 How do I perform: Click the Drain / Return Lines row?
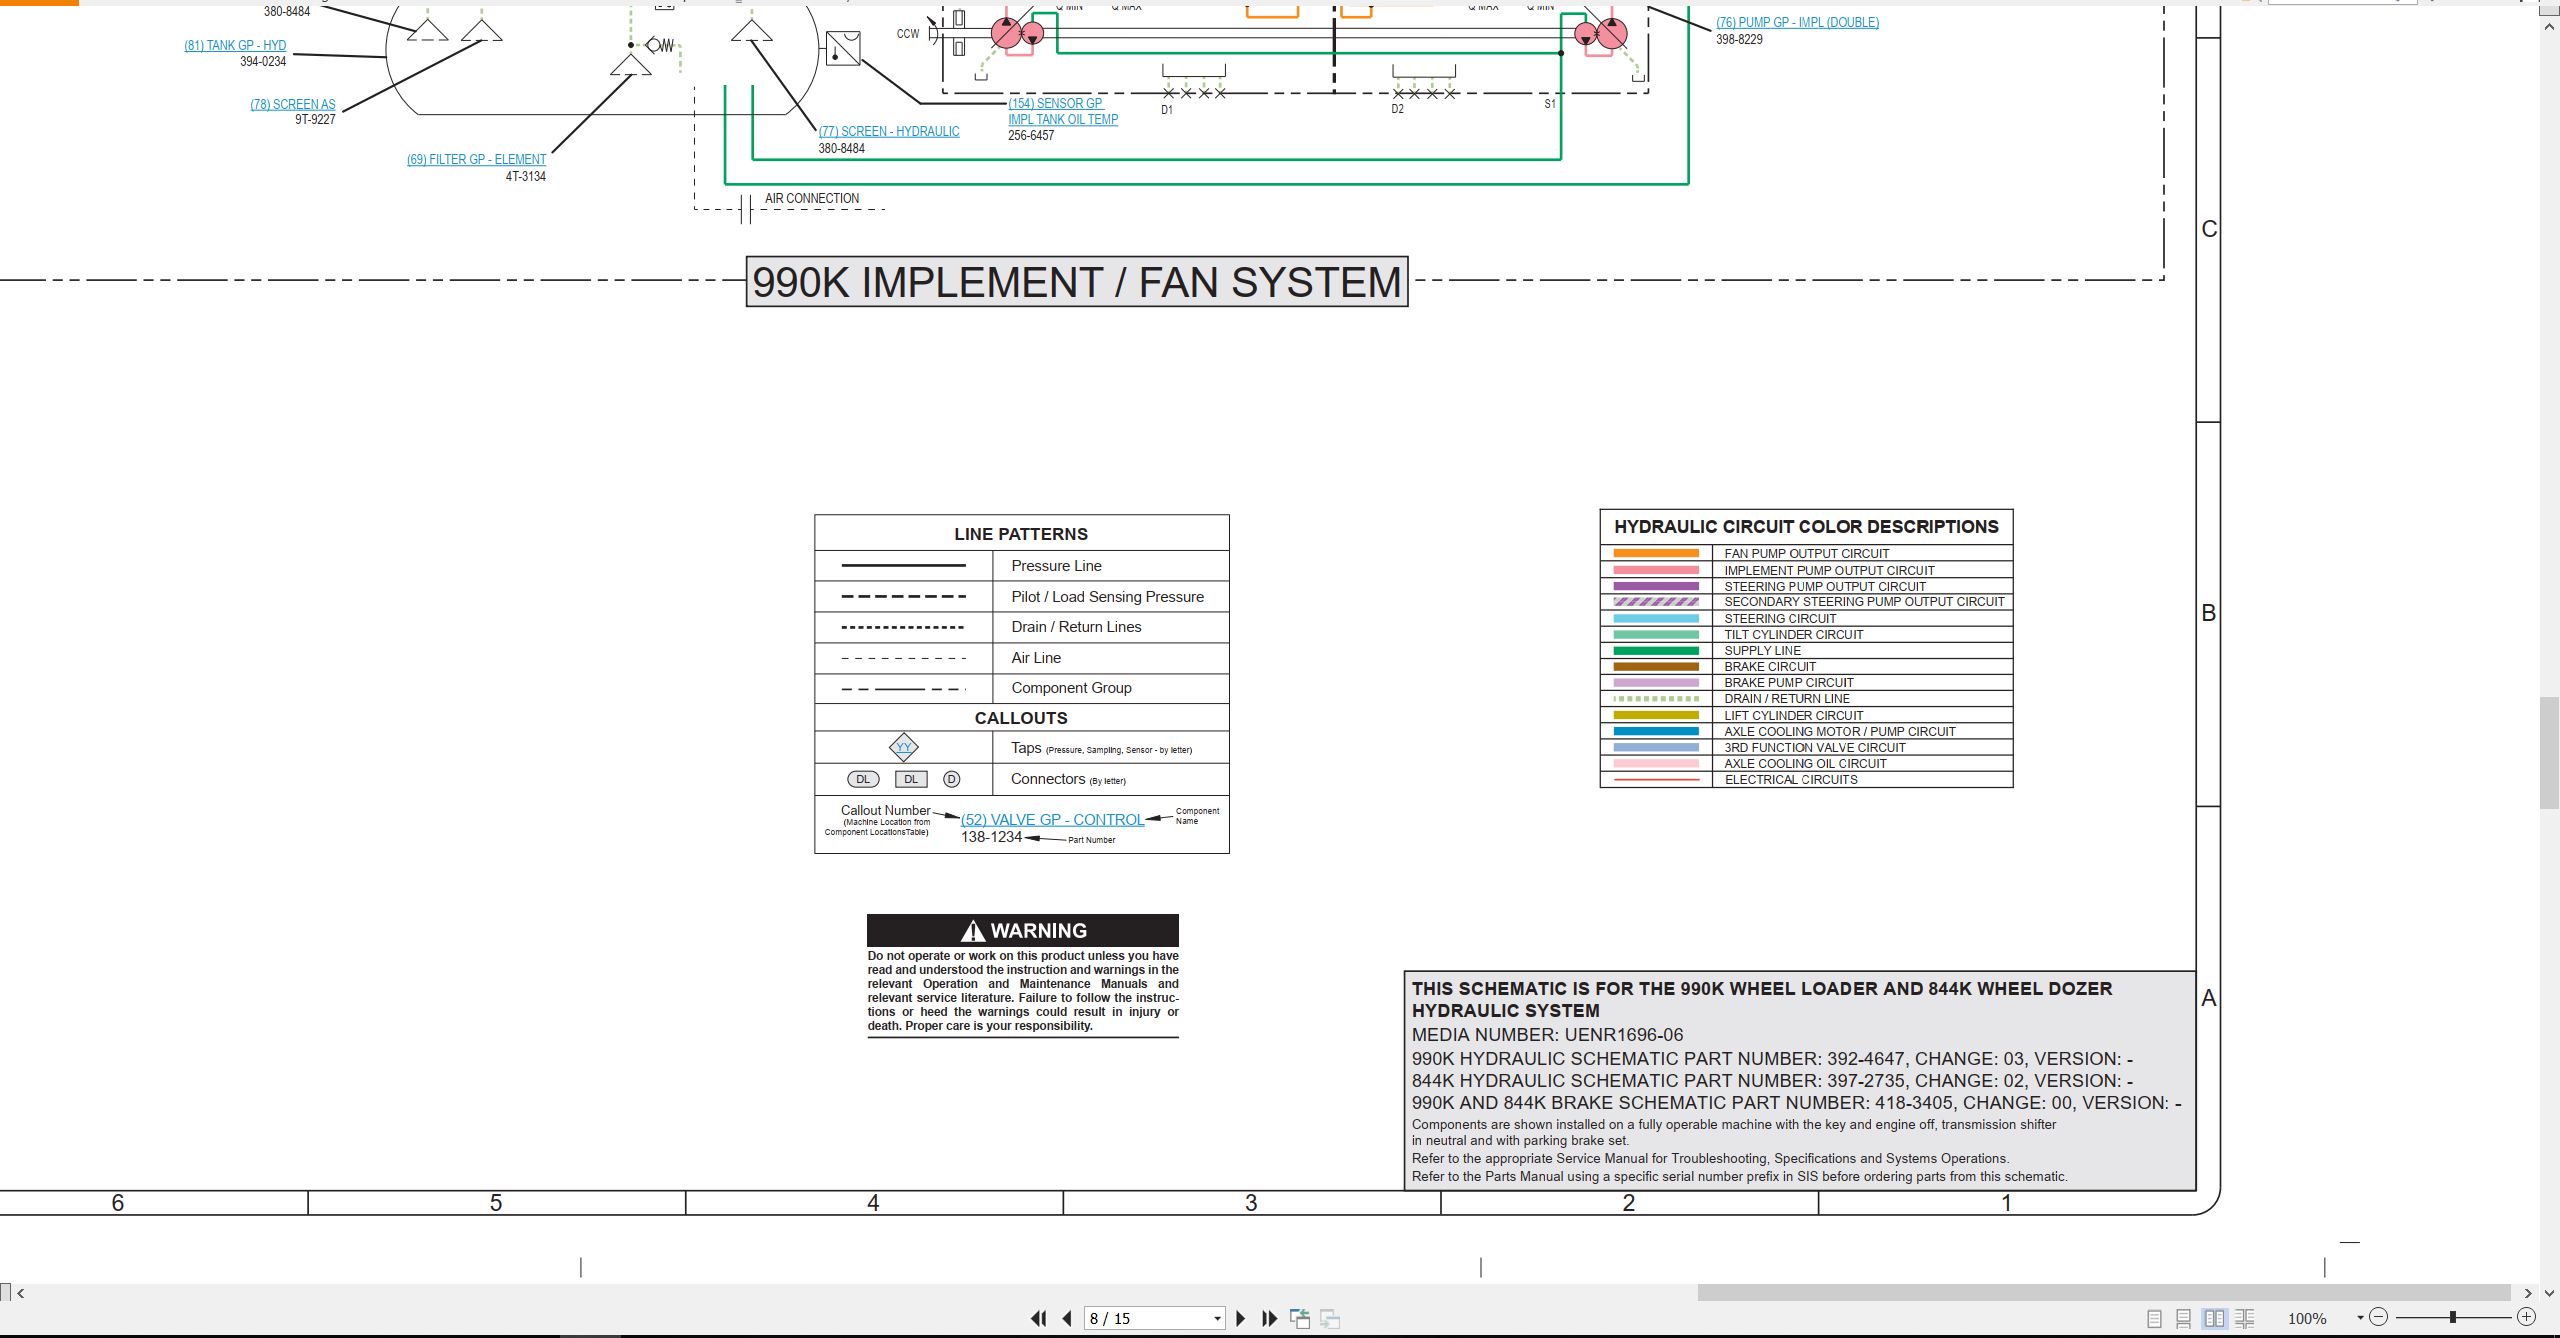1022,627
